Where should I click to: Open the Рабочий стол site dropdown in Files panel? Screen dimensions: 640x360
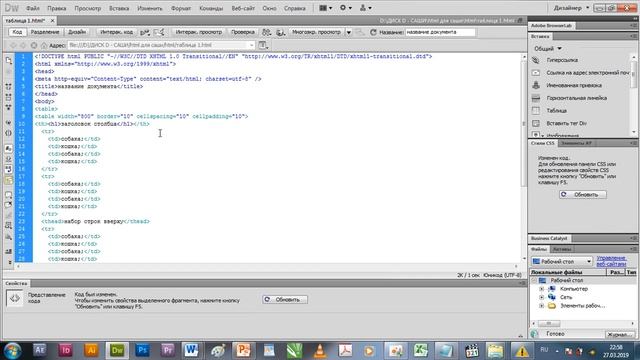click(x=561, y=261)
